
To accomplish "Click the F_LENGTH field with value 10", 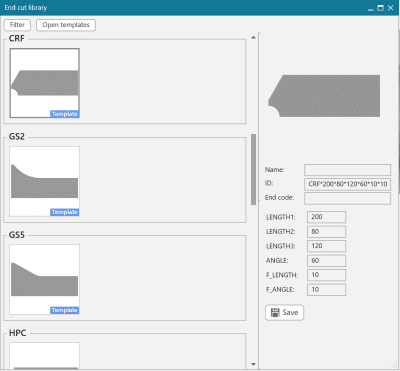I will [x=327, y=275].
